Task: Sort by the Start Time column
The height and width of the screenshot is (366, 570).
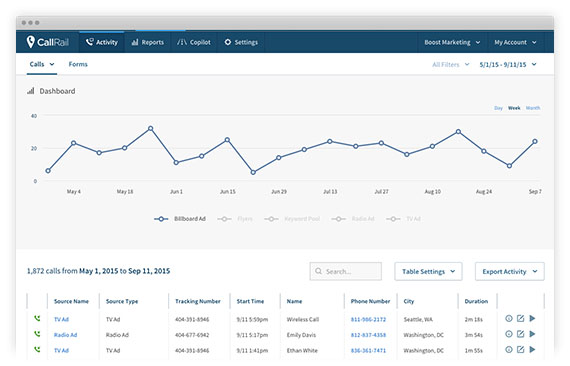Action: (x=250, y=301)
